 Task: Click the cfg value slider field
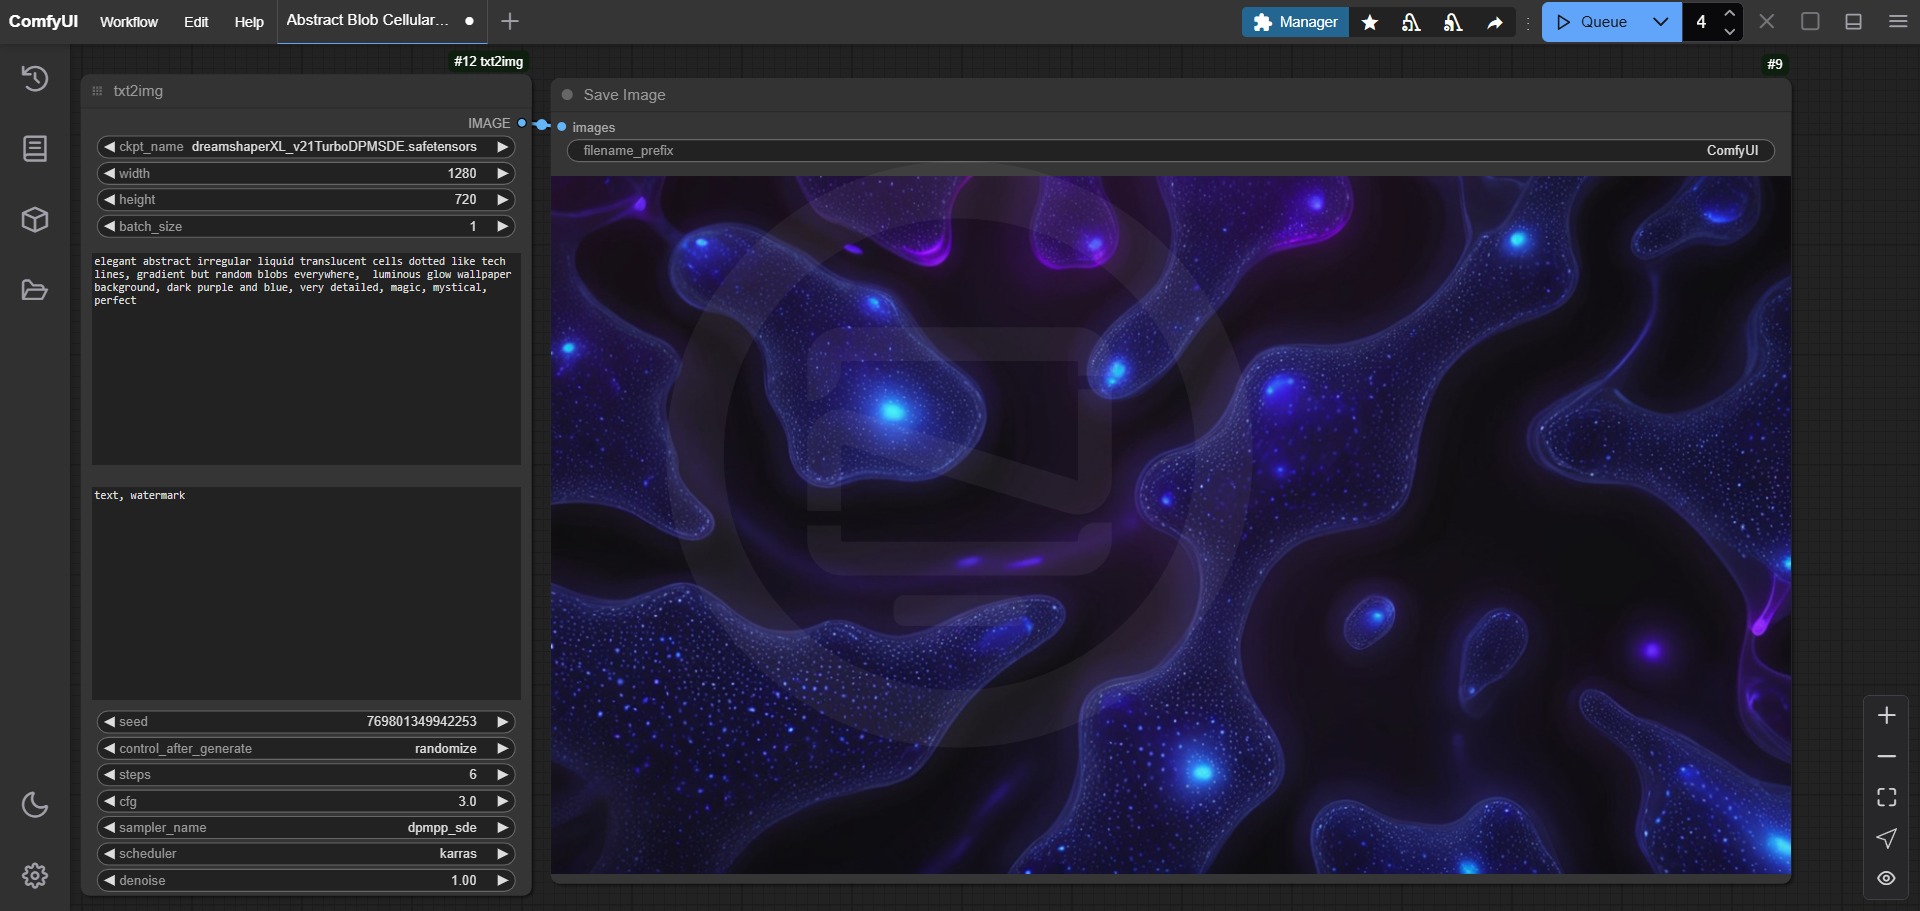click(x=306, y=801)
